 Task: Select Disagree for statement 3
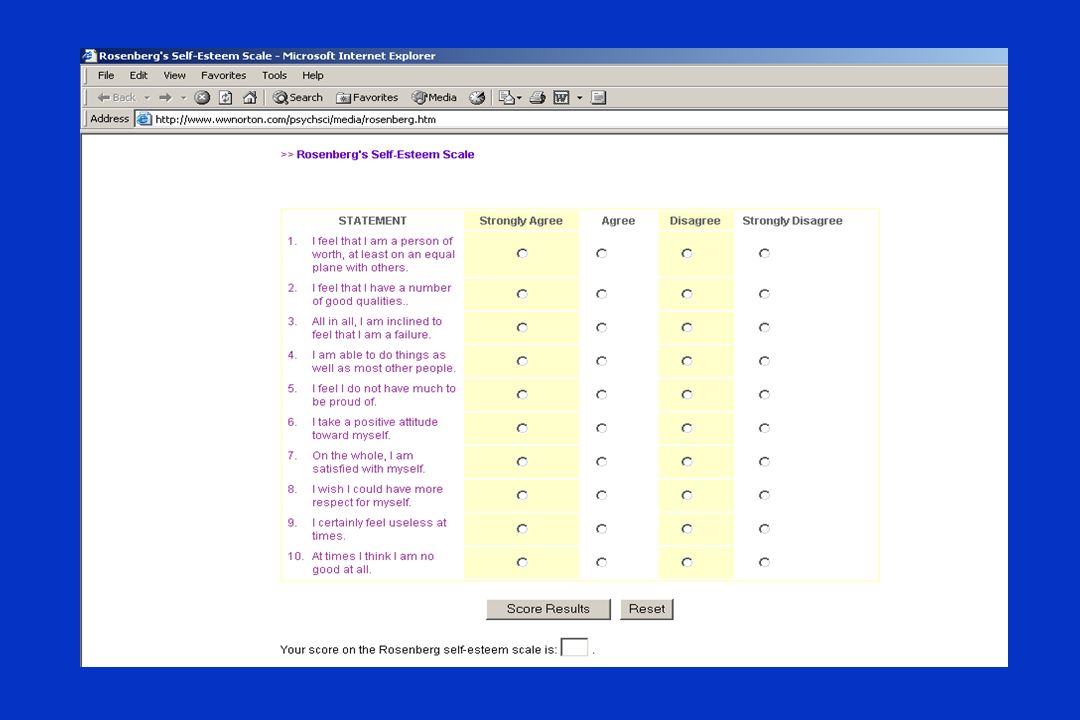click(687, 328)
